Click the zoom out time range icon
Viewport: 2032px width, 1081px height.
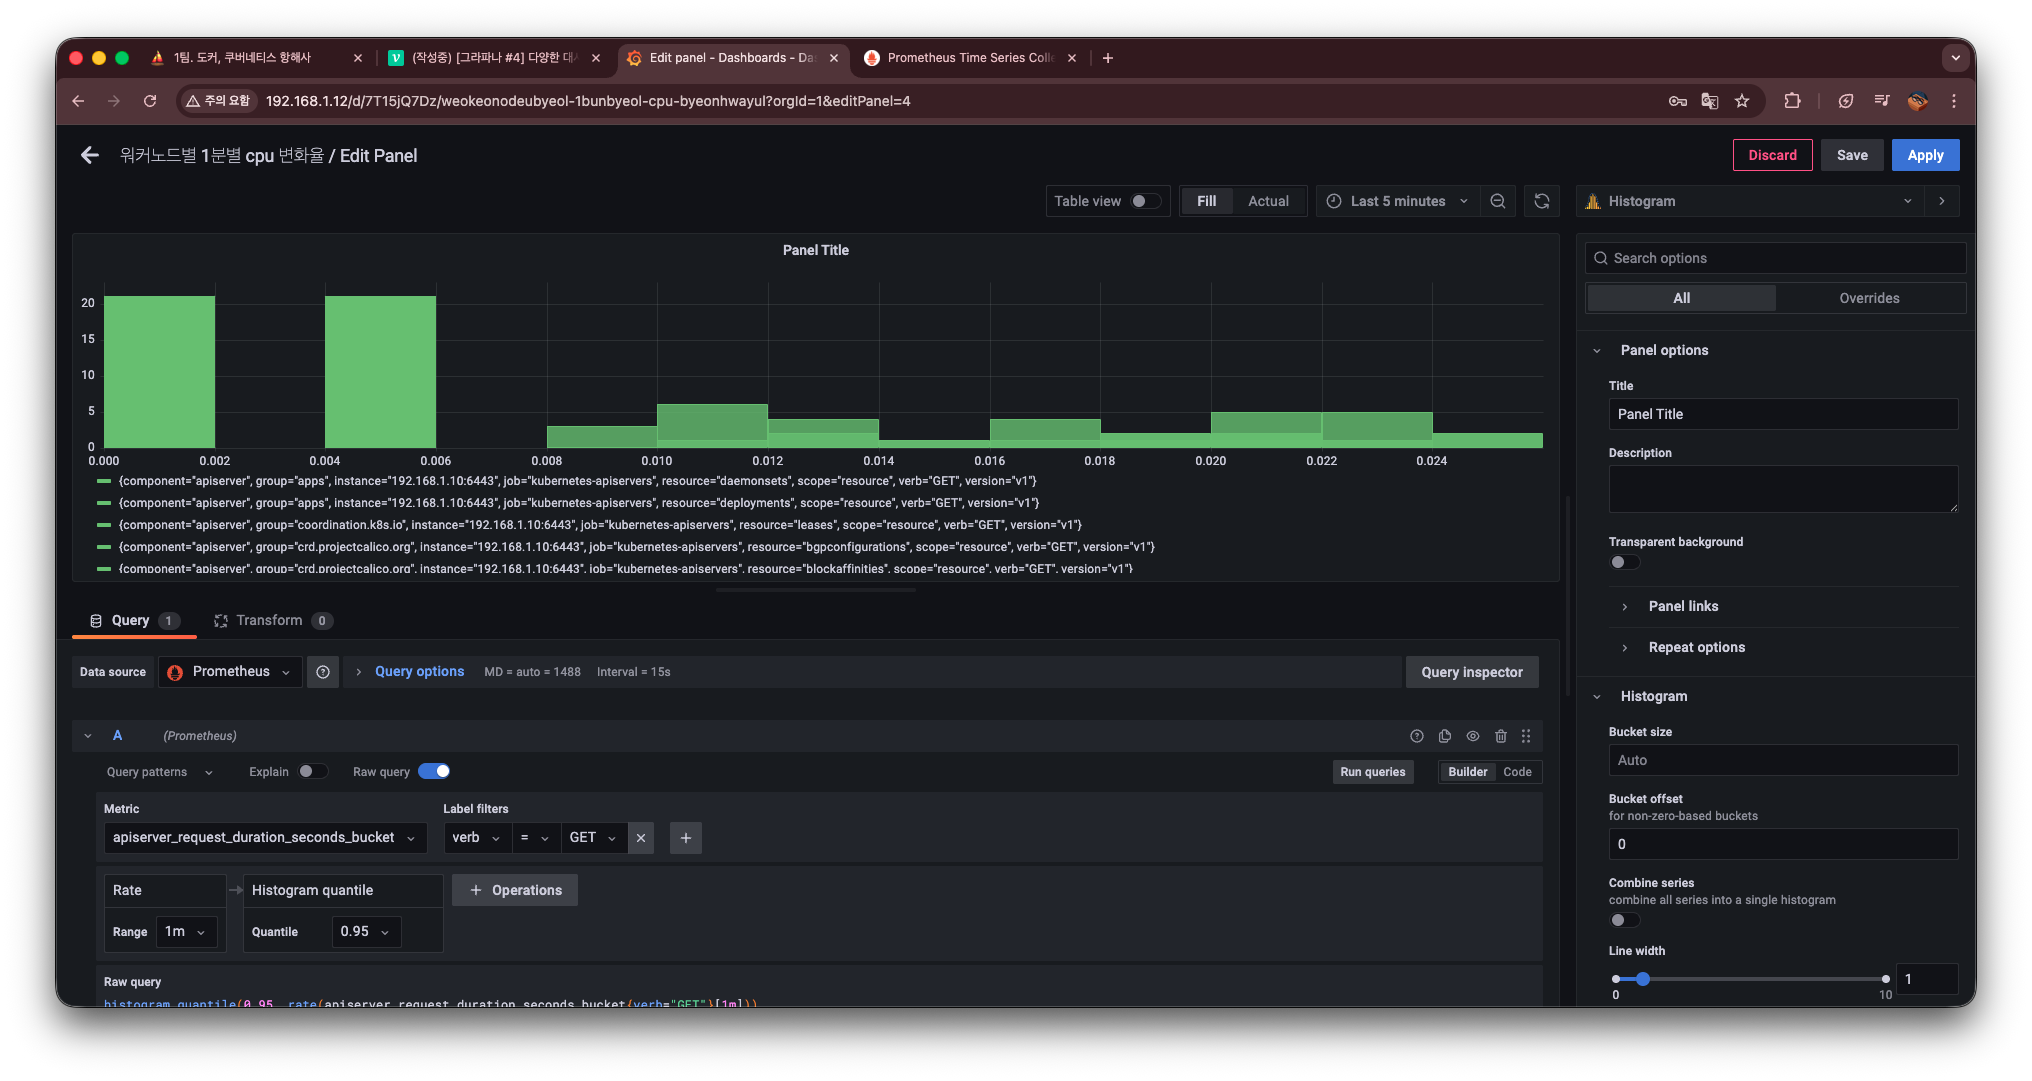[1498, 201]
